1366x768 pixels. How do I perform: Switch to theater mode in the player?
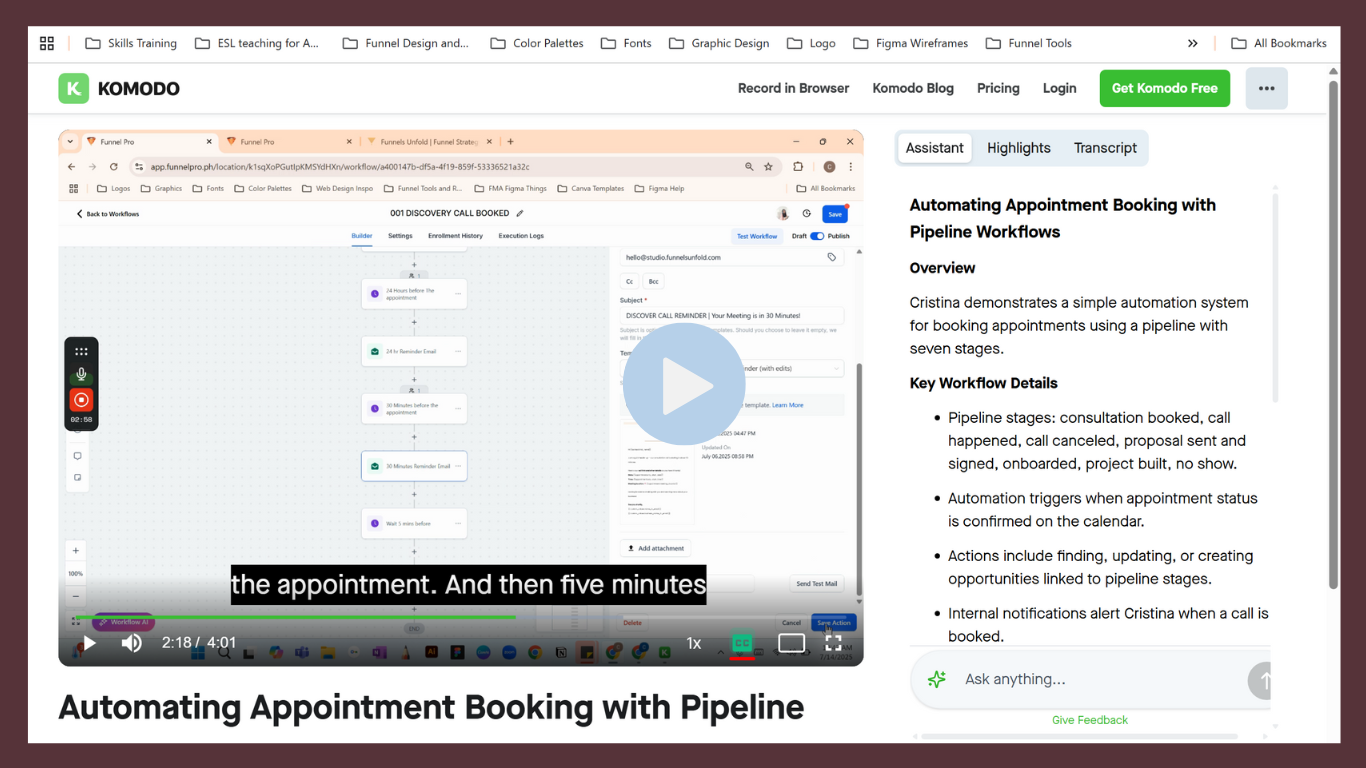791,643
